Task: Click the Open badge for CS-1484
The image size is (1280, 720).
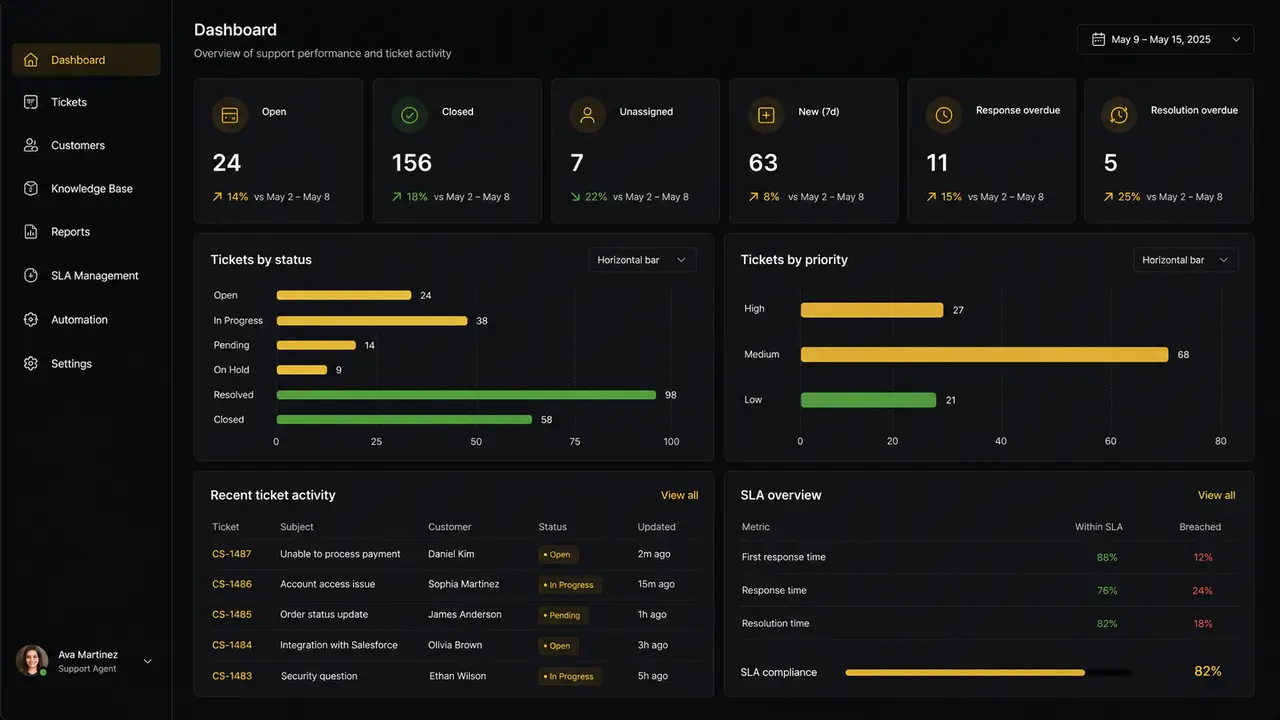Action: (x=557, y=646)
